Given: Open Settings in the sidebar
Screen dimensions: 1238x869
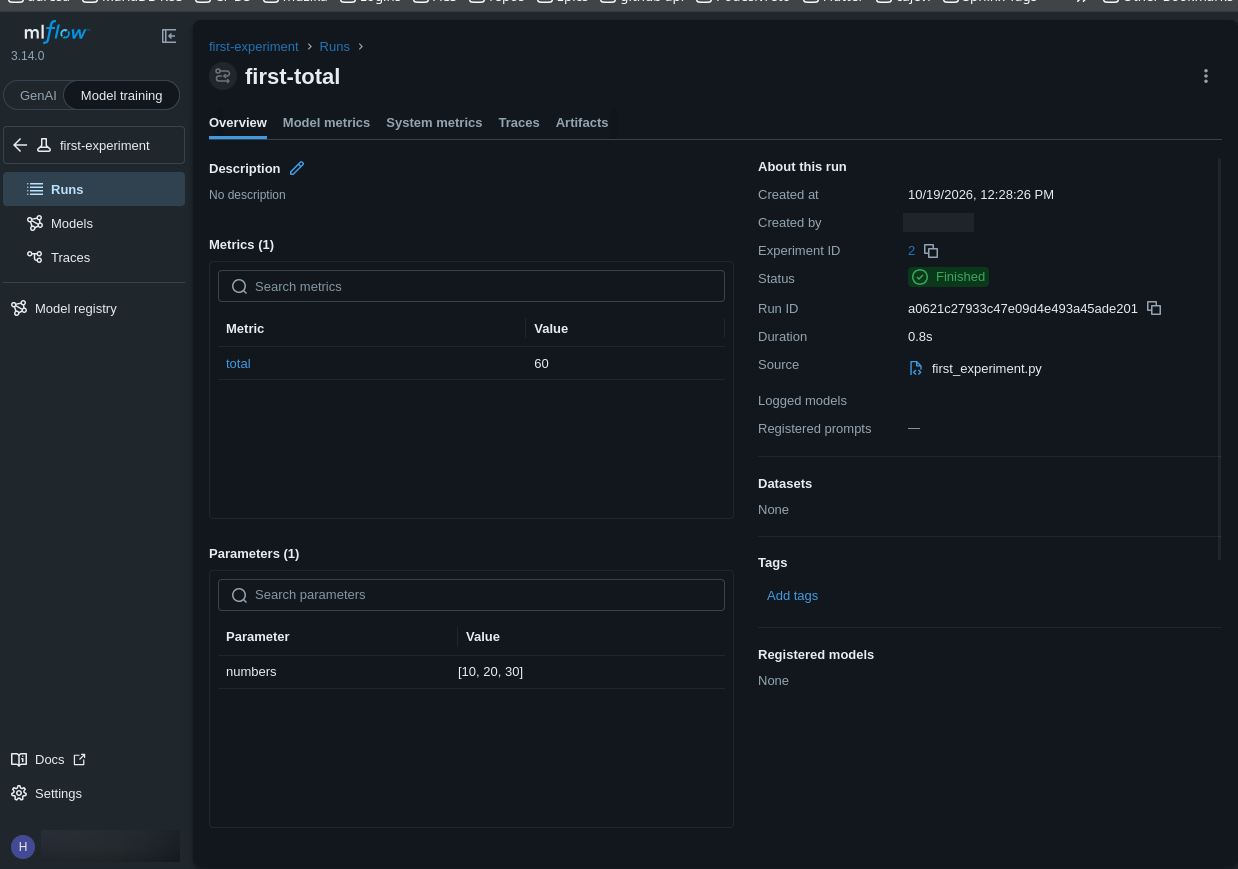Looking at the screenshot, I should 46,793.
